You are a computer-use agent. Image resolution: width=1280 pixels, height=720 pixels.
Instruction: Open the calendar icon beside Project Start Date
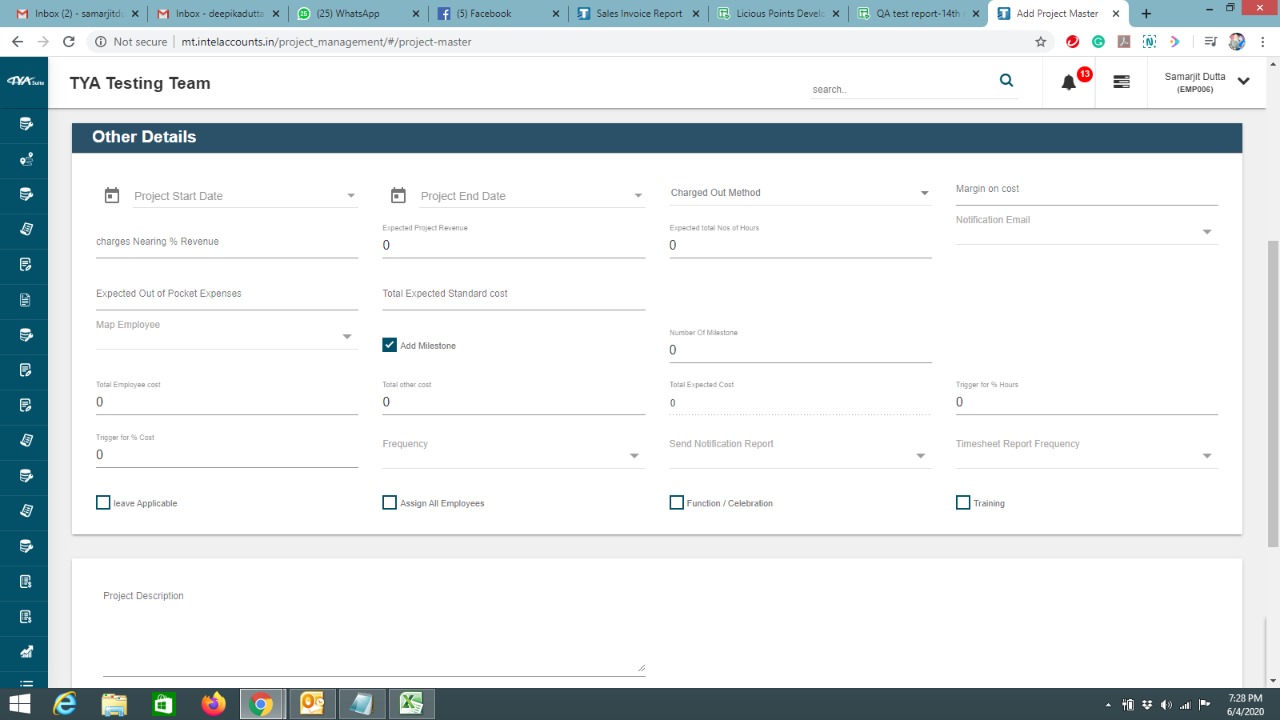coord(112,195)
